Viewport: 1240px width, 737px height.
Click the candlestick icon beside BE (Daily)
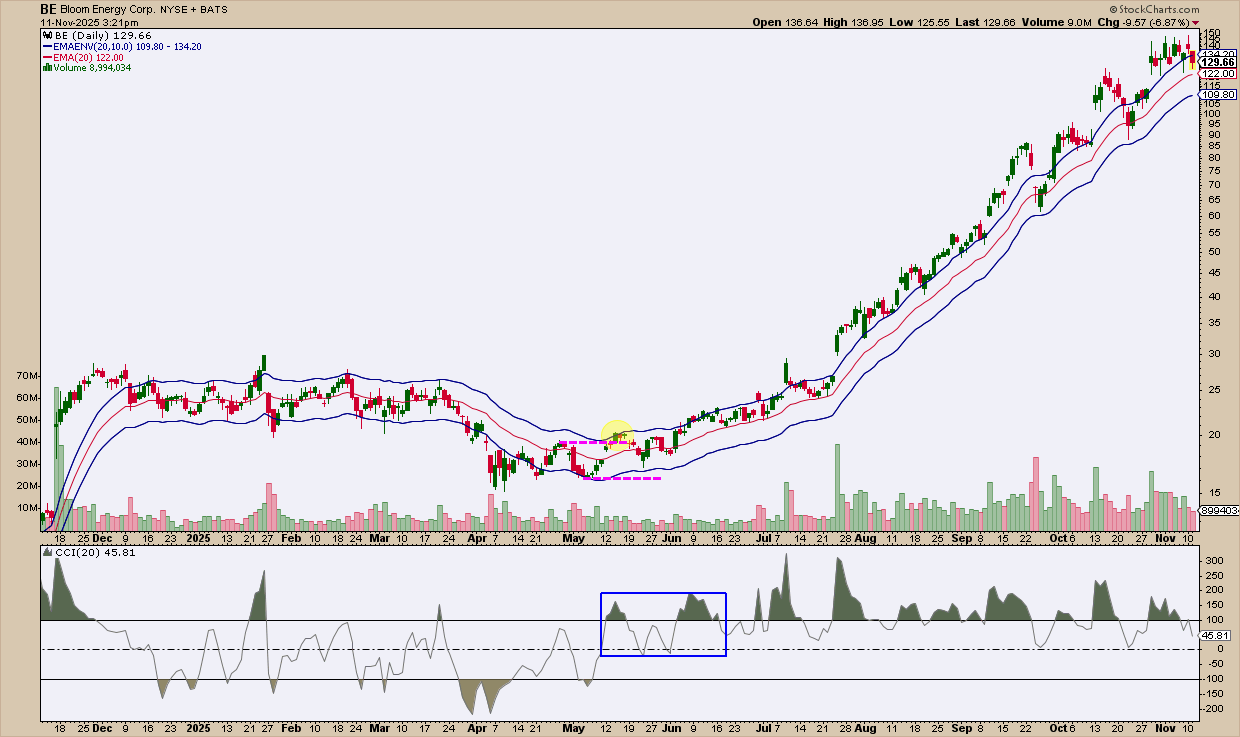(x=45, y=35)
